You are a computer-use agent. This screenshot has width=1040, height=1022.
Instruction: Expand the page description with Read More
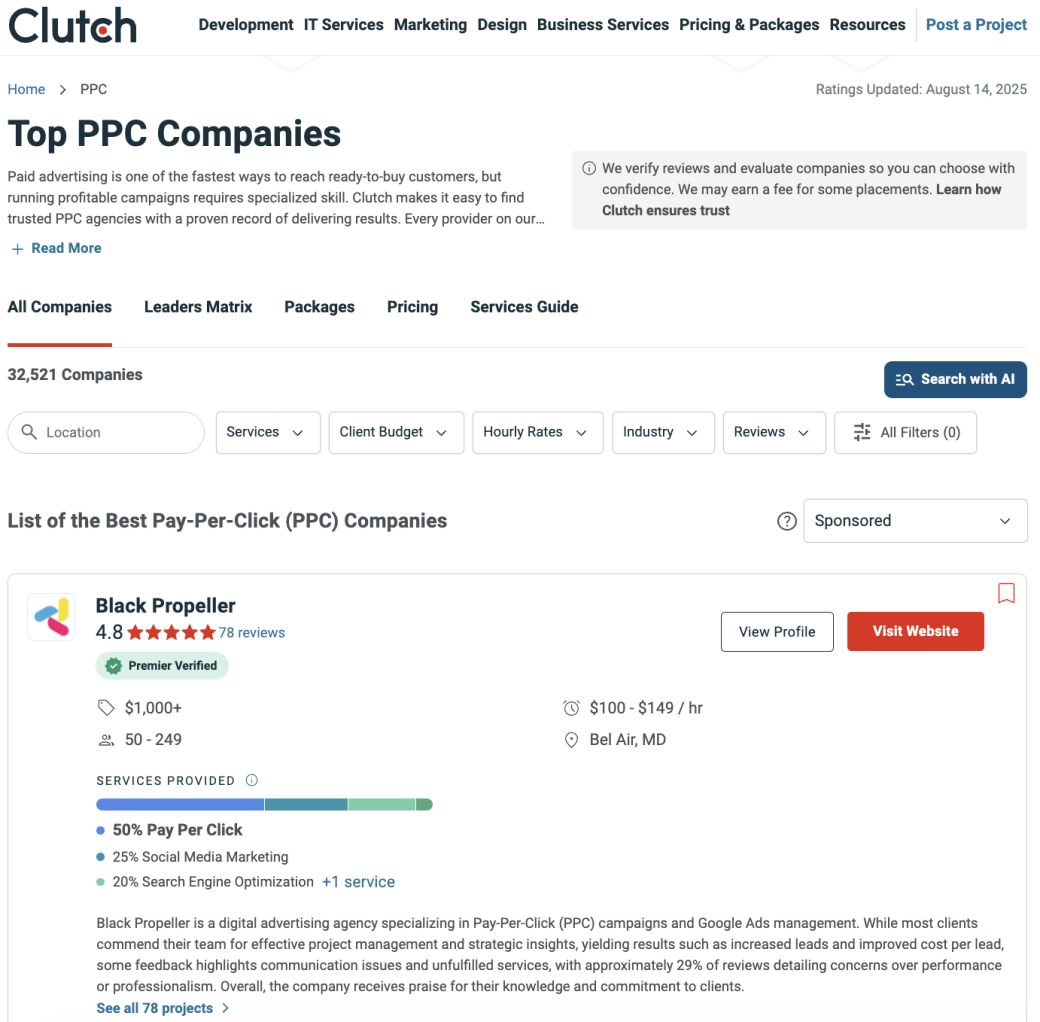[x=56, y=247]
